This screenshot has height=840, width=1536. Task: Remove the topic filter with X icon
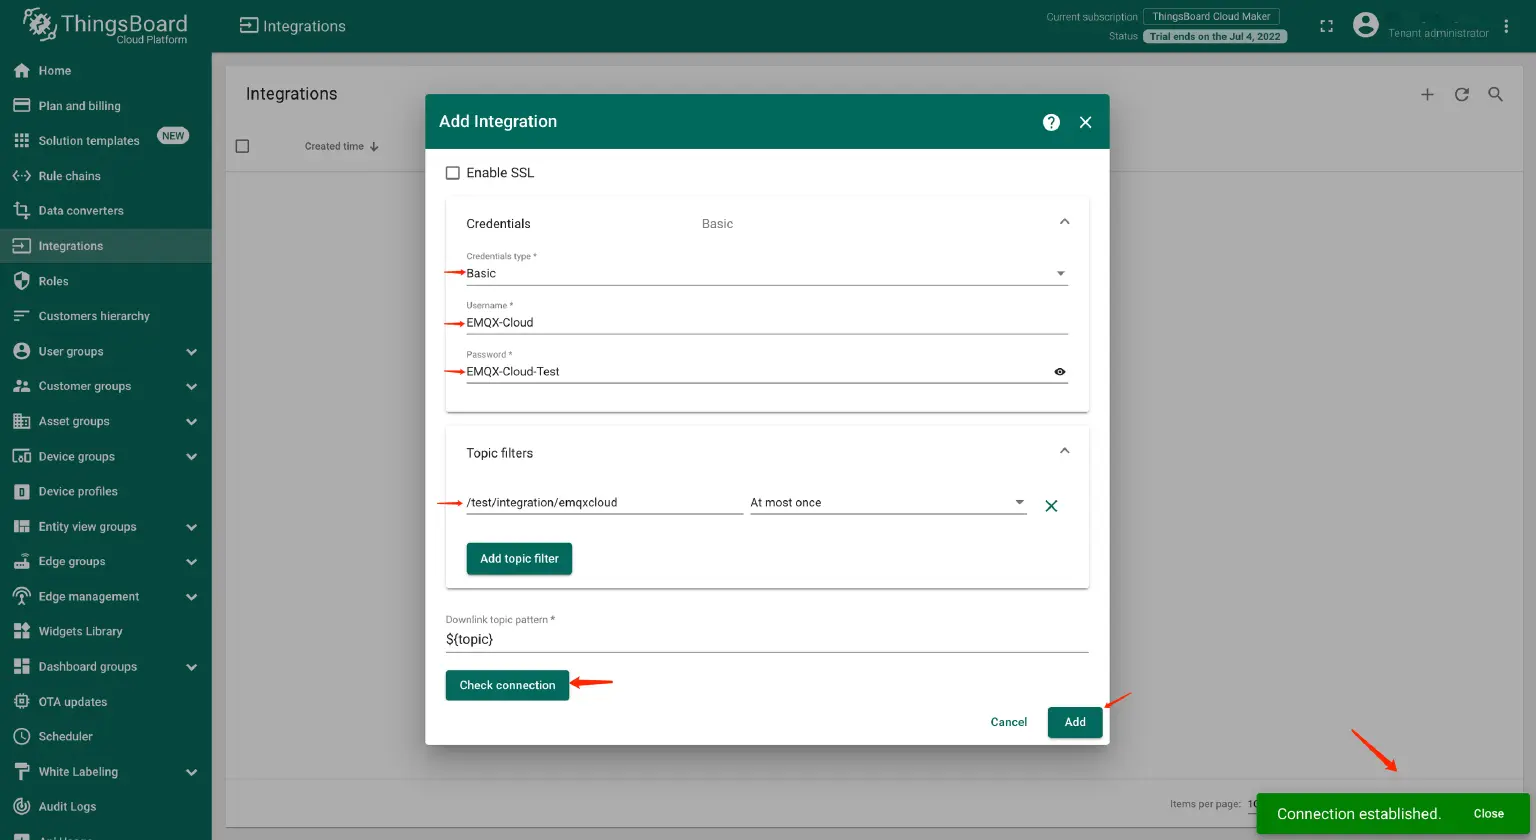point(1051,506)
